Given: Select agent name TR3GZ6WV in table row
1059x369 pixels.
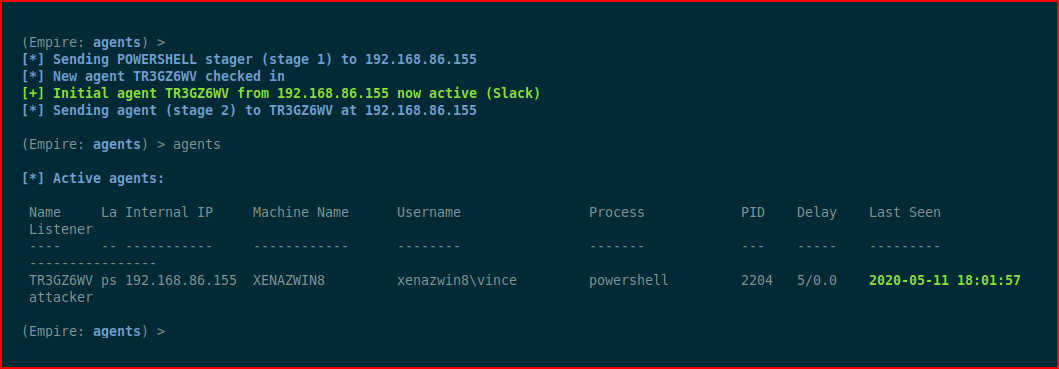Looking at the screenshot, I should (61, 280).
